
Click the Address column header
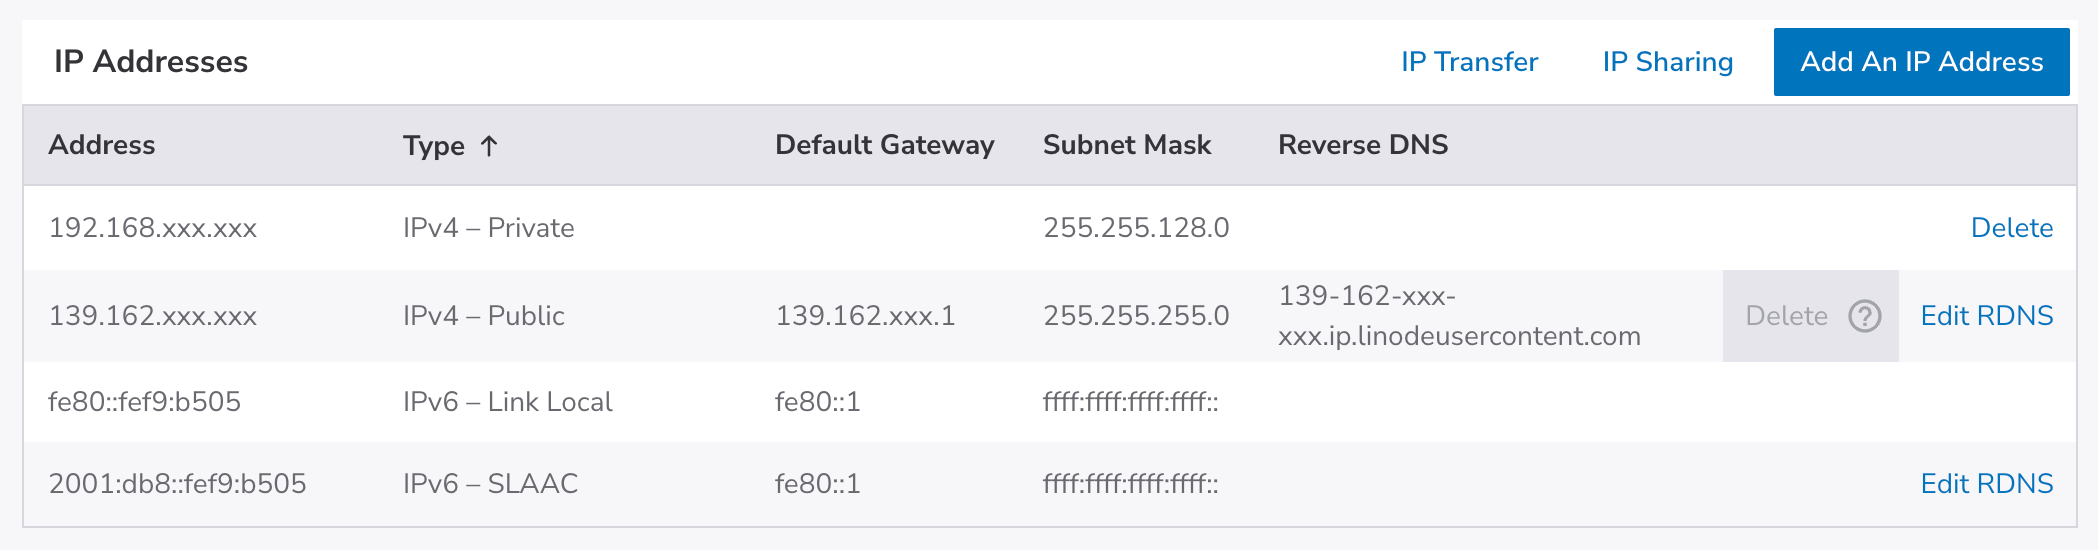click(x=102, y=145)
